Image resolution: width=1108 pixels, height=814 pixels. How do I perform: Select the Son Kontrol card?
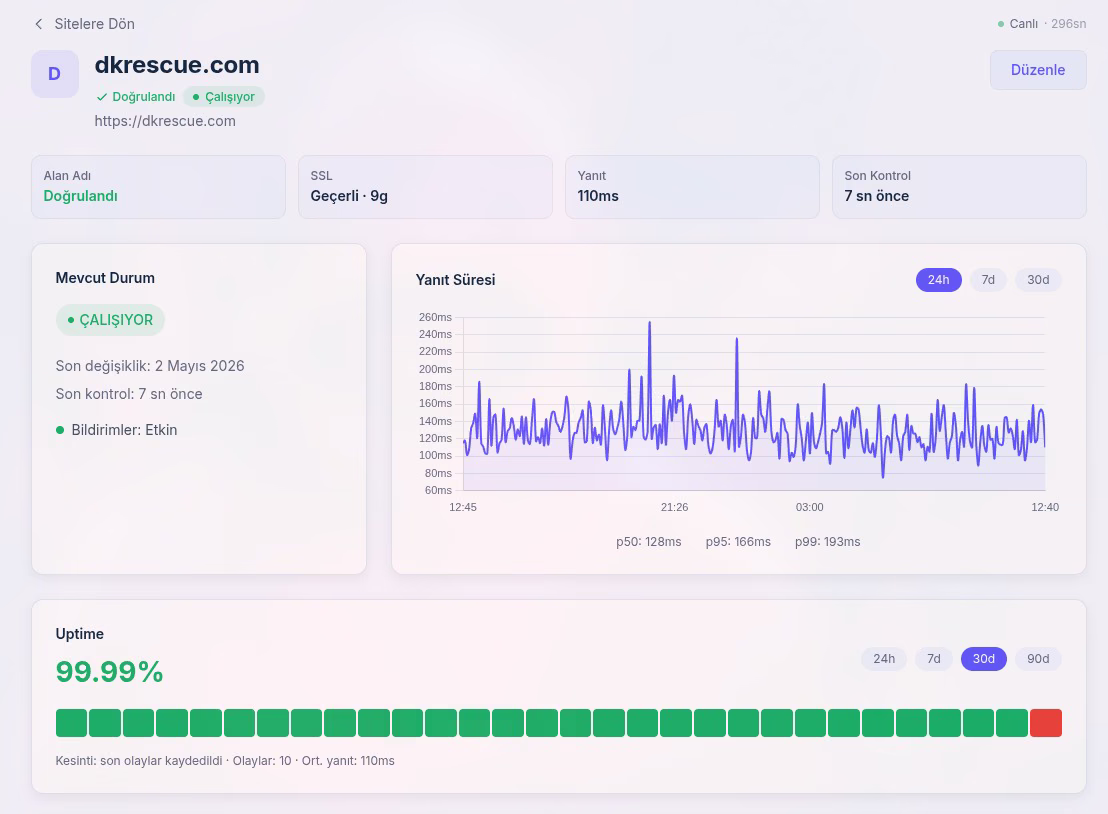point(959,187)
